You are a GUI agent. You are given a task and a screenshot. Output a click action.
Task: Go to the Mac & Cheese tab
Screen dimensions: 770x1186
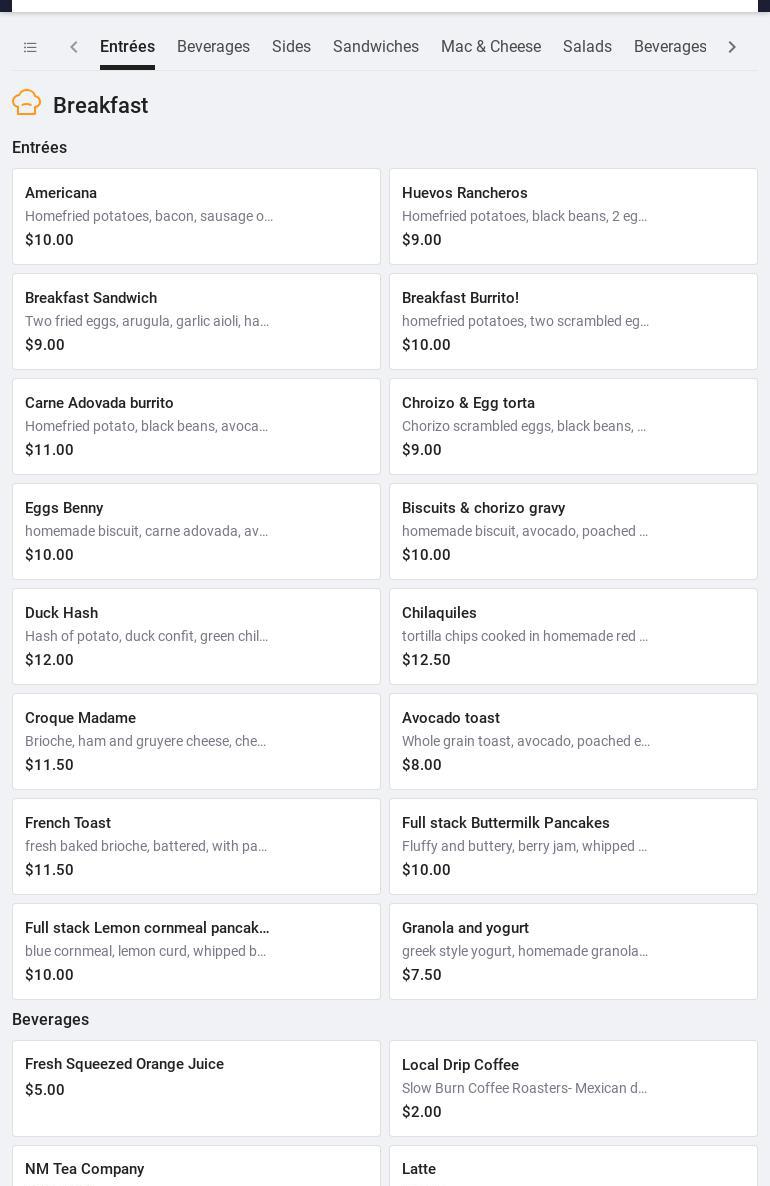[490, 47]
